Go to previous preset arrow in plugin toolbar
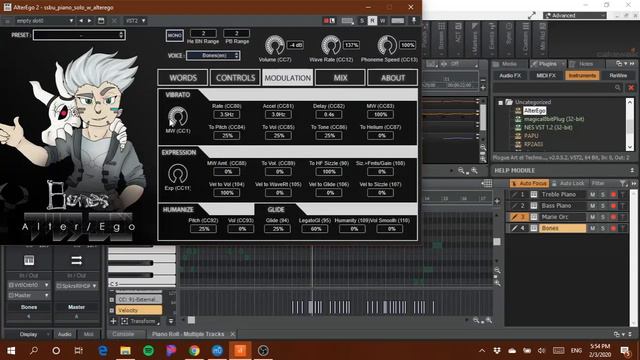Image resolution: width=640 pixels, height=360 pixels. pos(81,20)
